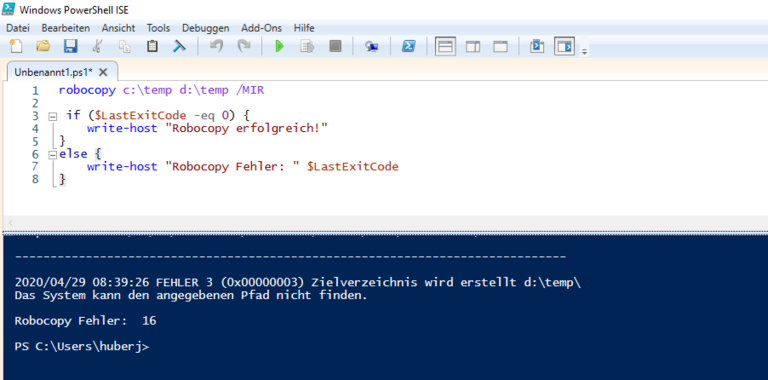Run the script with the green play icon
The height and width of the screenshot is (380, 768).
(x=280, y=47)
